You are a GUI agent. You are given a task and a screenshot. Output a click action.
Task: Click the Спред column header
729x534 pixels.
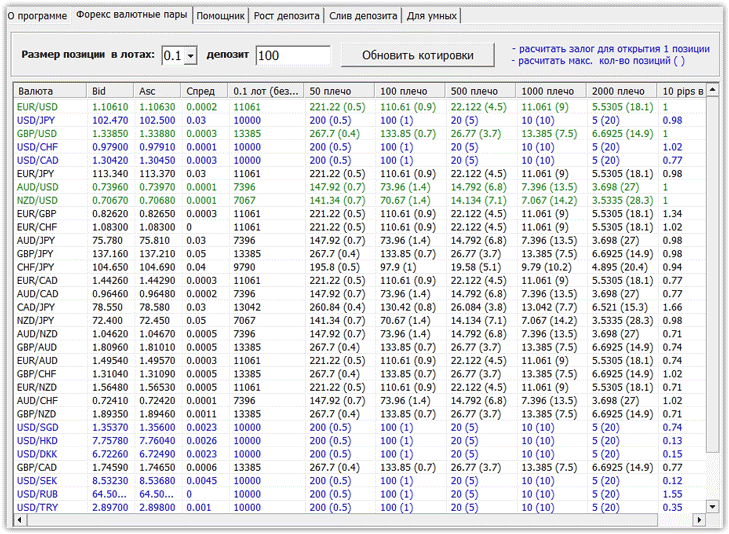pos(205,91)
